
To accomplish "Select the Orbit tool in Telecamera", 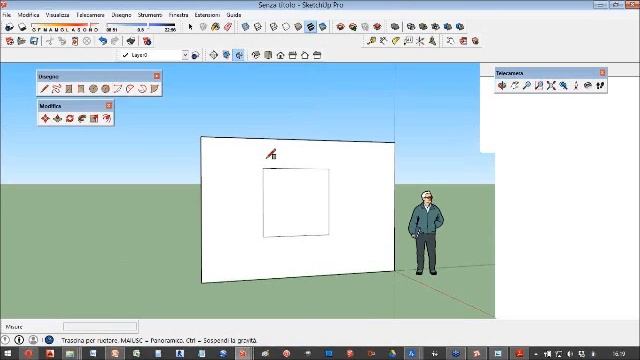I will 502,85.
